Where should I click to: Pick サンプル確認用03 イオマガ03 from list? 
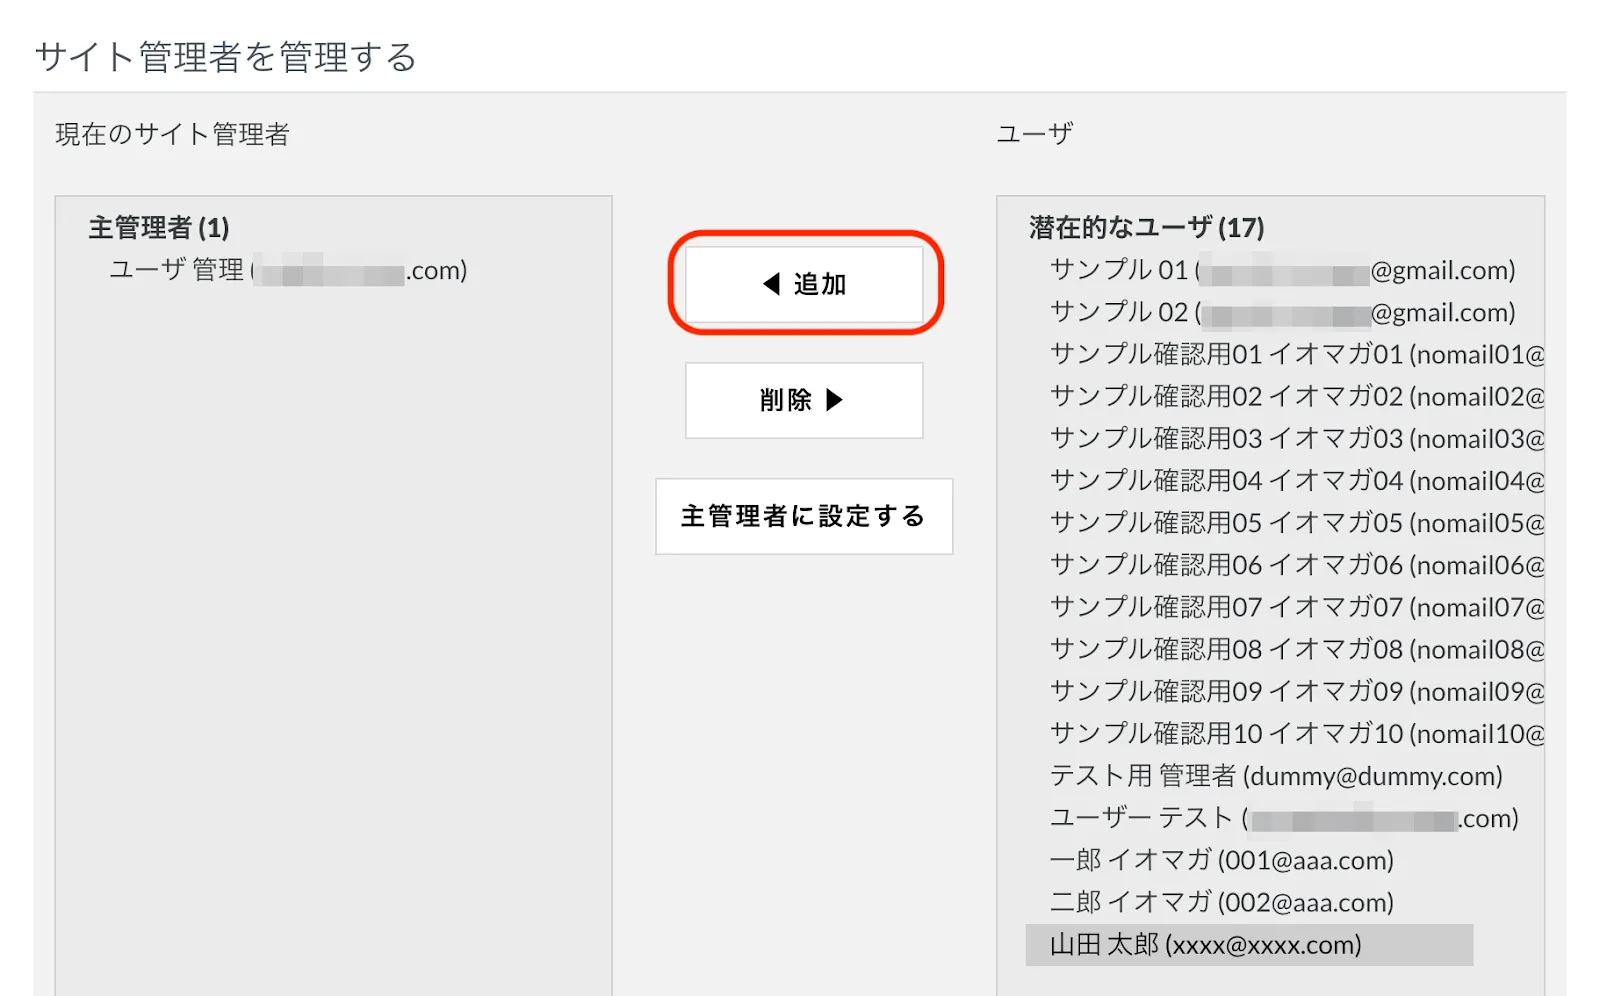coord(1296,438)
